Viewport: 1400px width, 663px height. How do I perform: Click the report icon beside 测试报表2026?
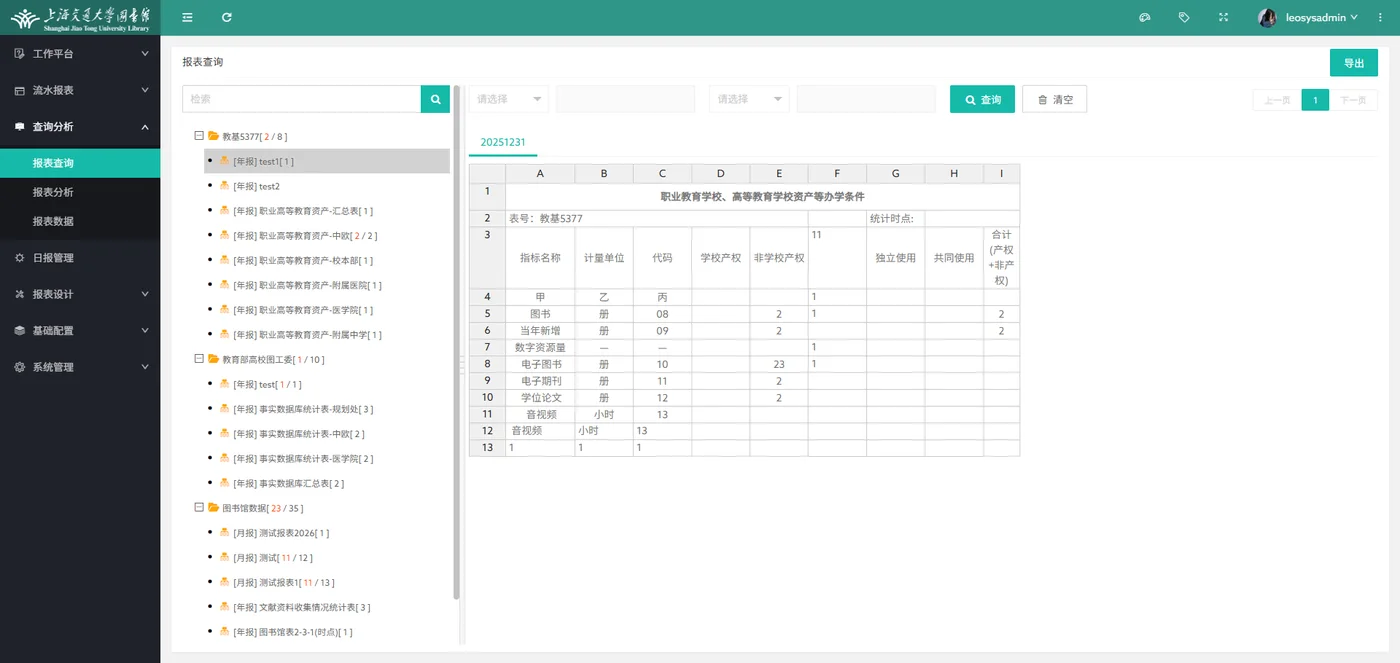point(225,532)
